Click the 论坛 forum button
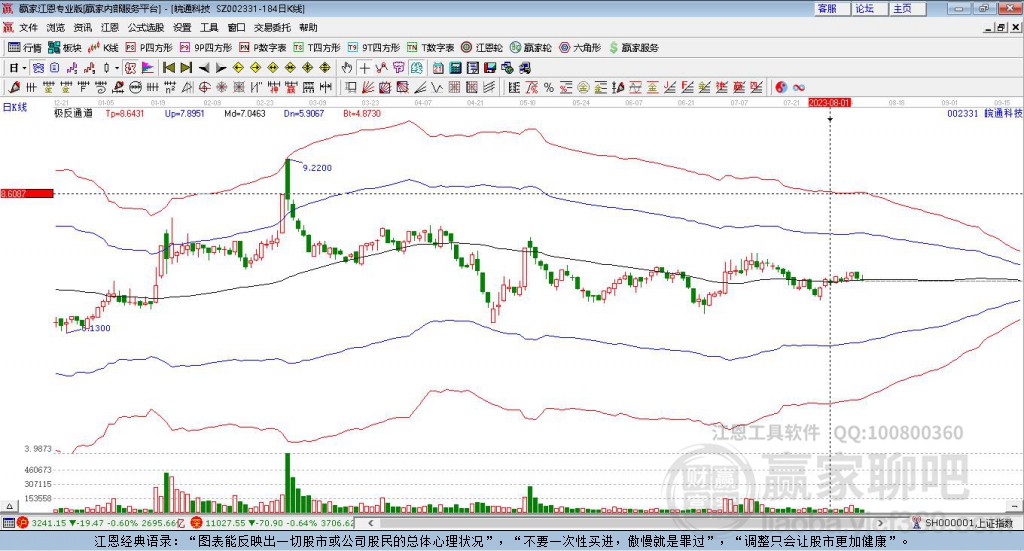 [x=870, y=8]
